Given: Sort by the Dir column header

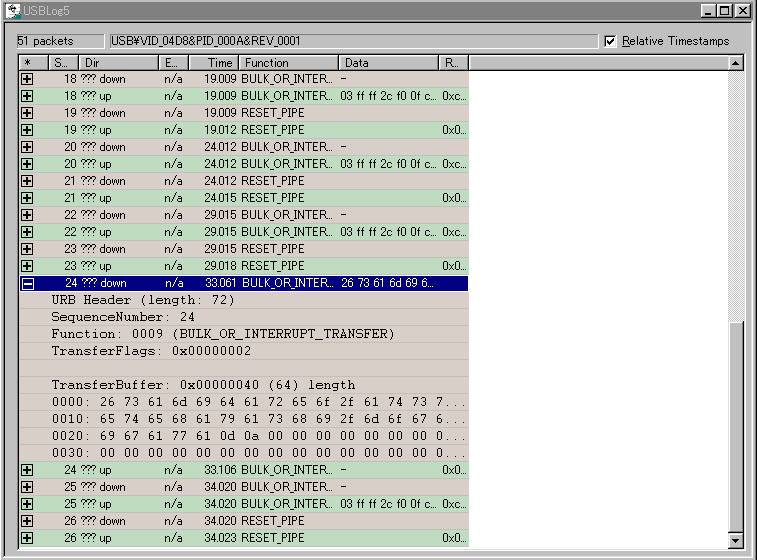Looking at the screenshot, I should (119, 63).
